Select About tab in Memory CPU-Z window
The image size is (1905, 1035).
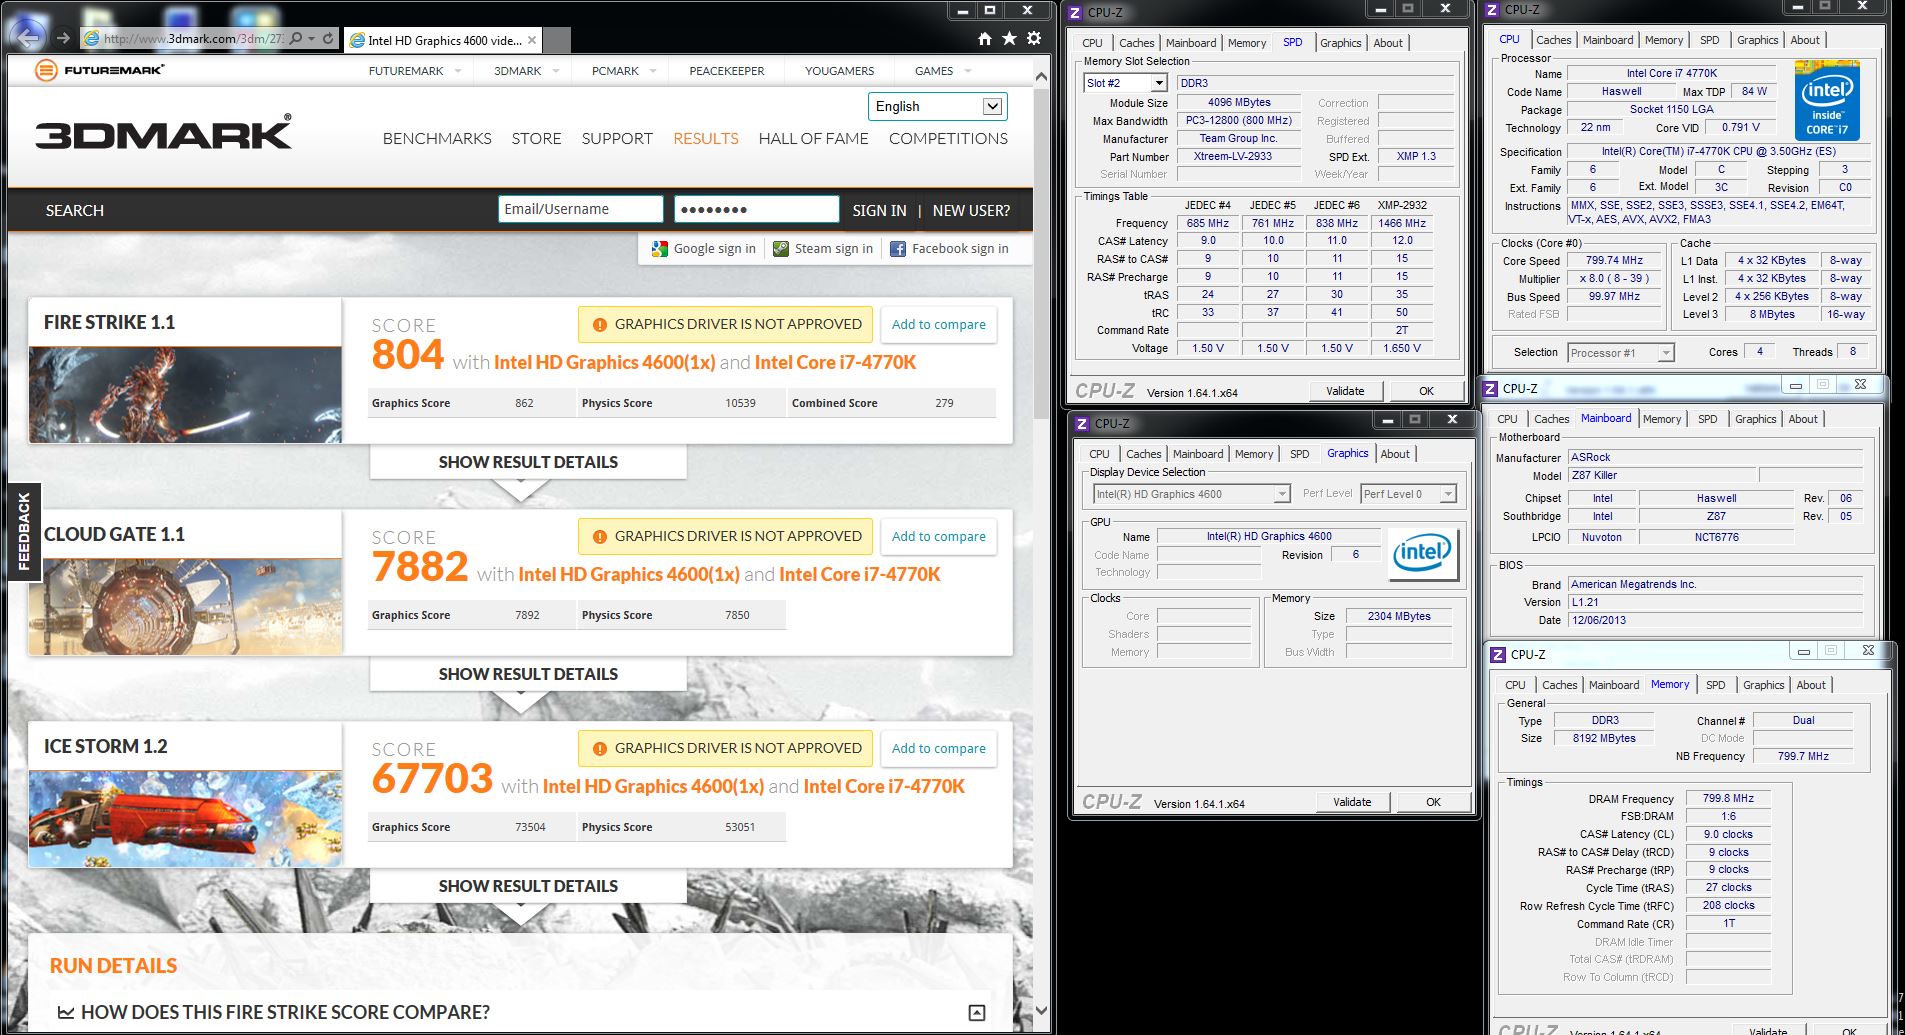click(1811, 685)
